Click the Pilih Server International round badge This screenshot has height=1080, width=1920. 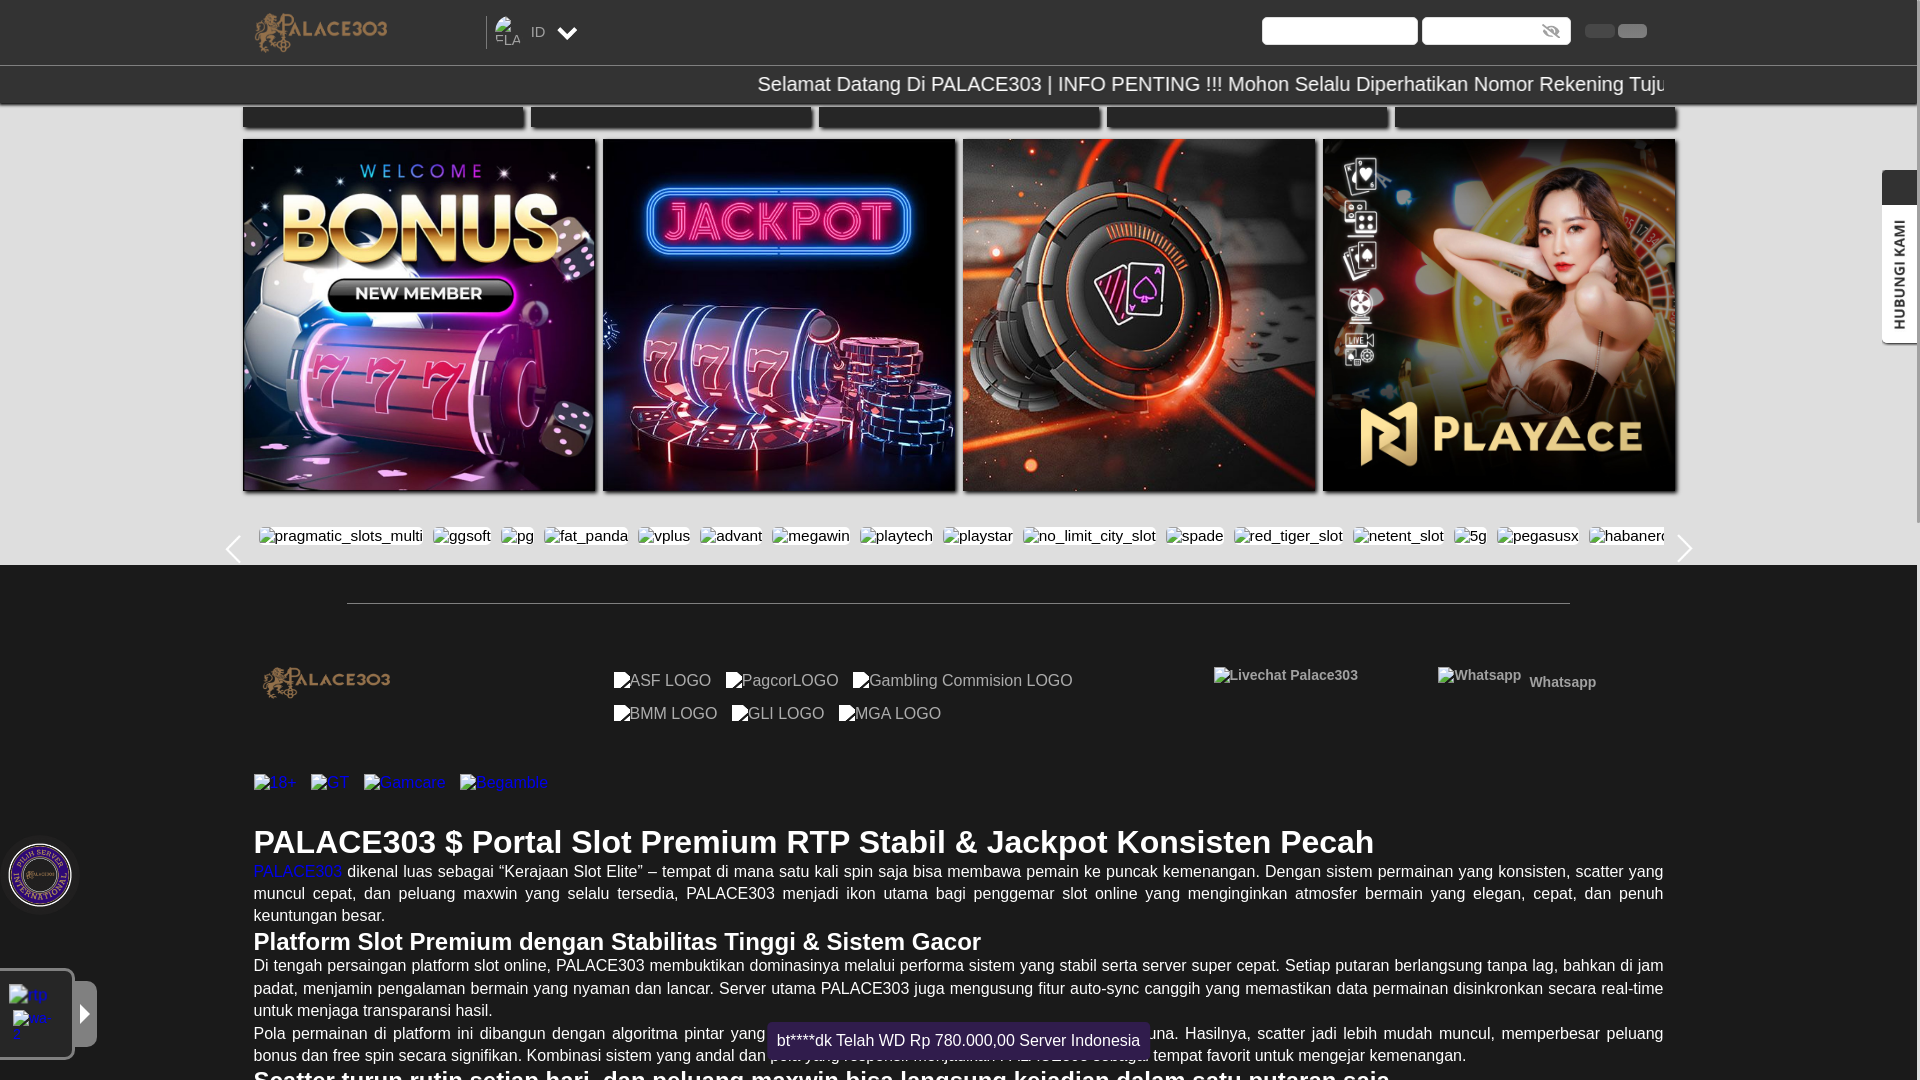coord(40,875)
